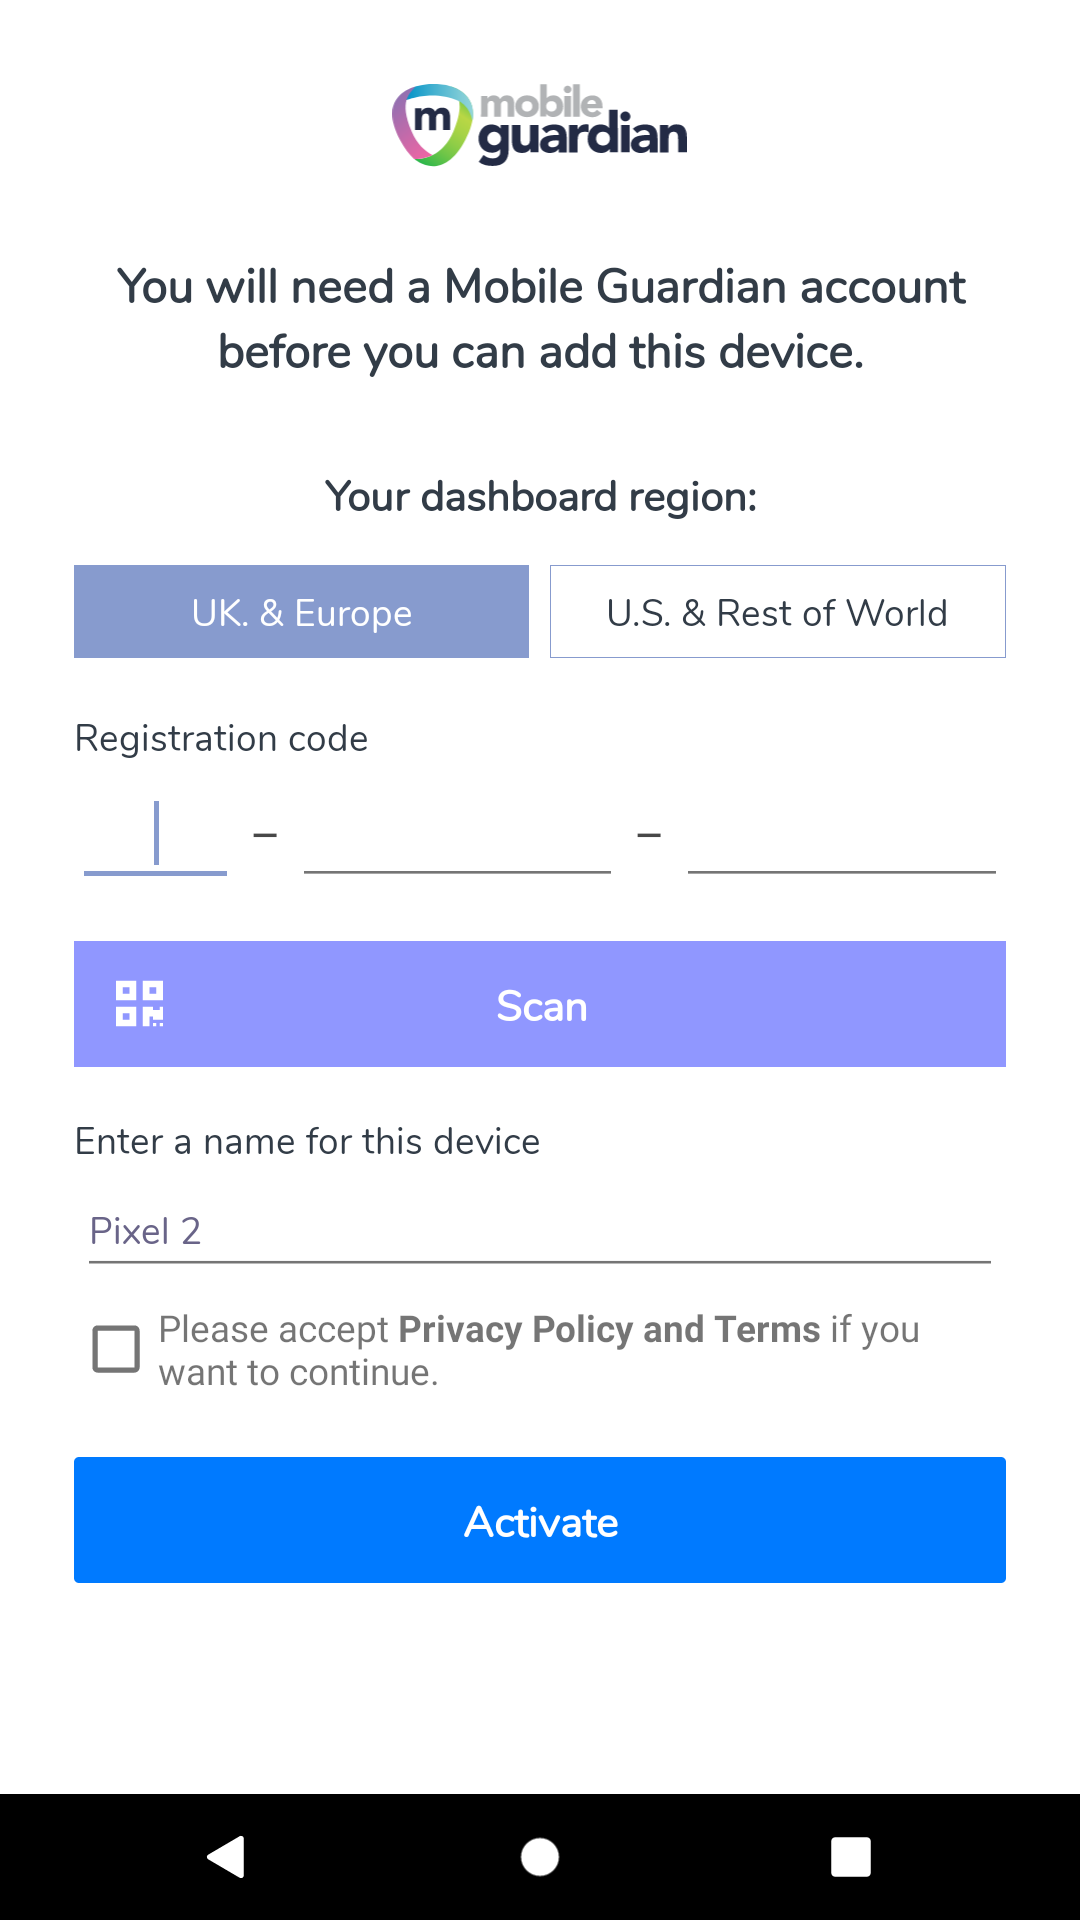
Task: Select the UK. & Europe region
Action: [x=301, y=612]
